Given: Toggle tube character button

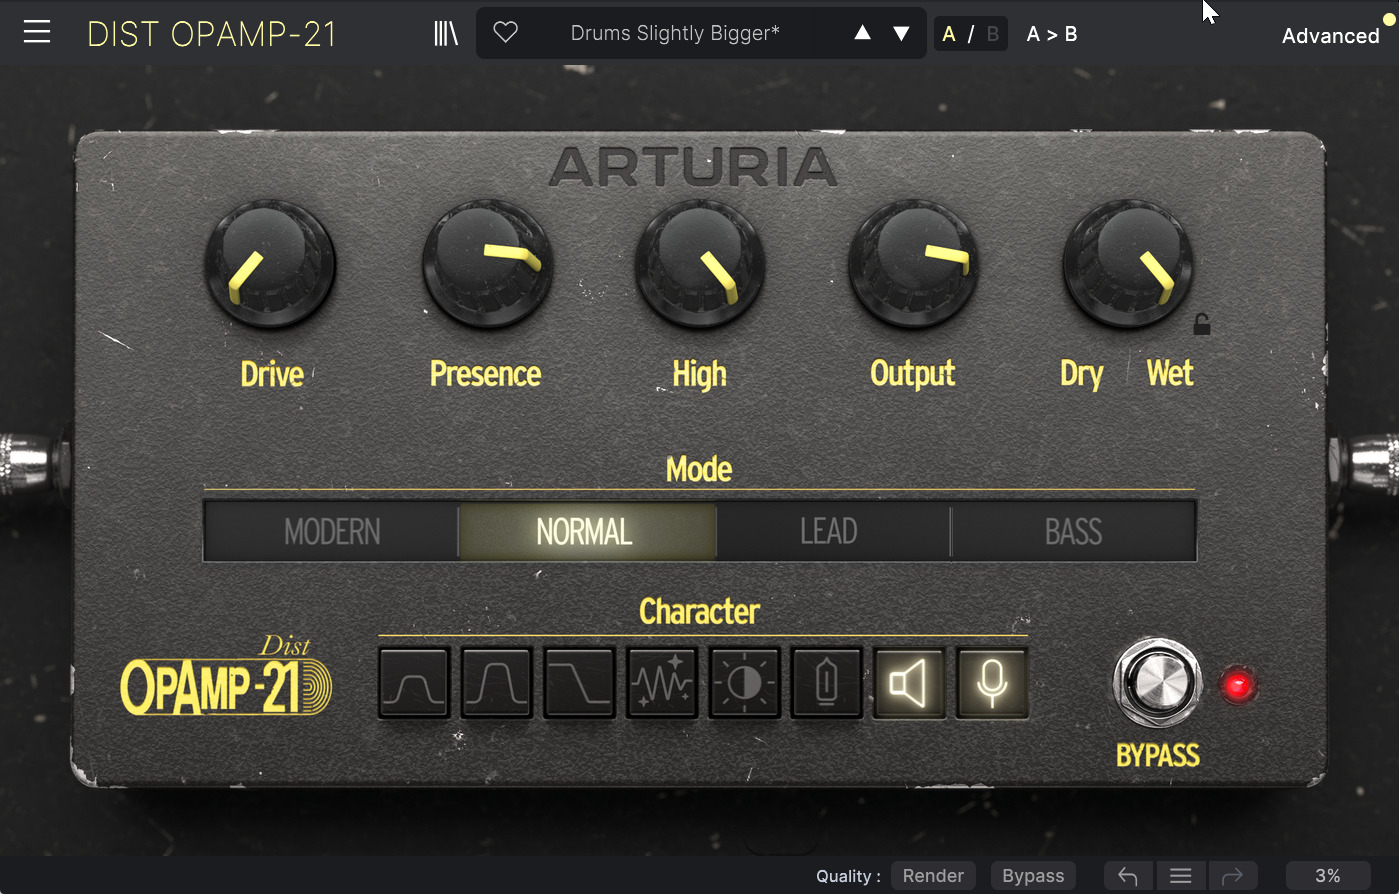Looking at the screenshot, I should (x=826, y=684).
